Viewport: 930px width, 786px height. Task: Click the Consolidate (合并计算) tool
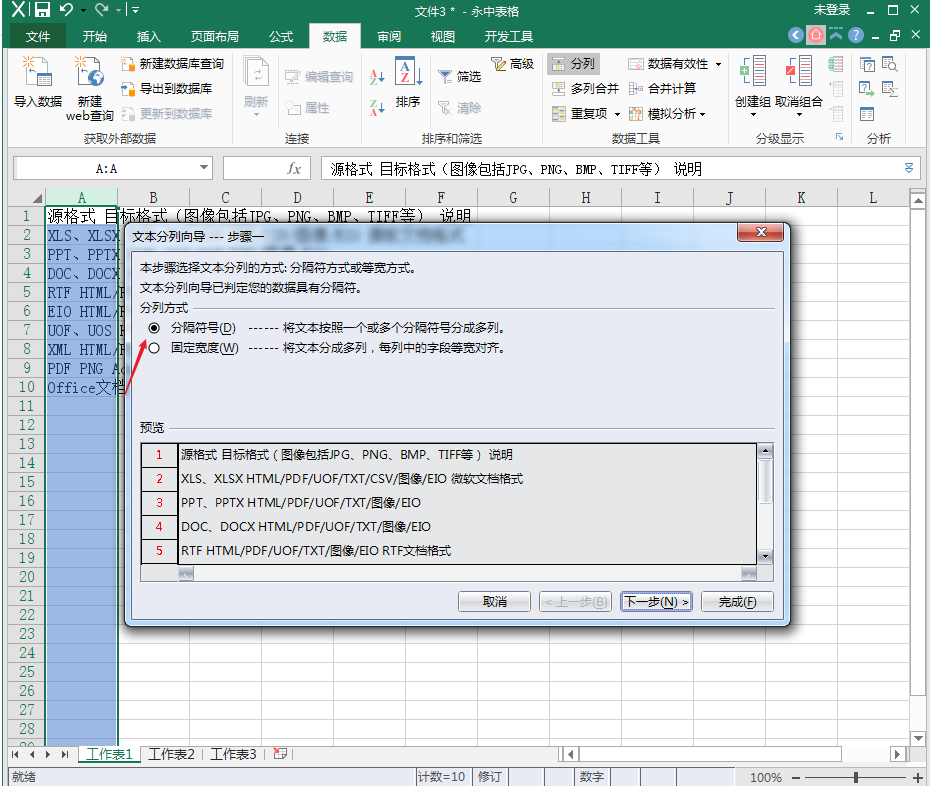[x=663, y=88]
